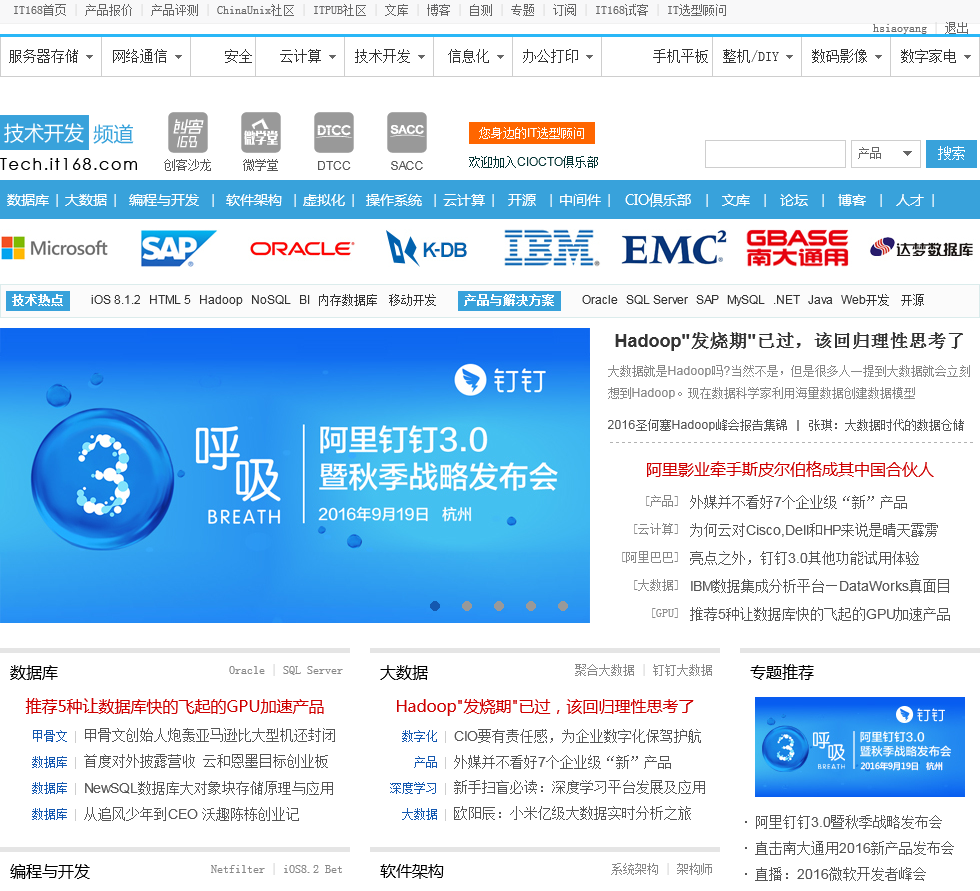Open headline Hadoop"发烧期"已过 article
Viewport: 980px width, 891px height.
789,341
